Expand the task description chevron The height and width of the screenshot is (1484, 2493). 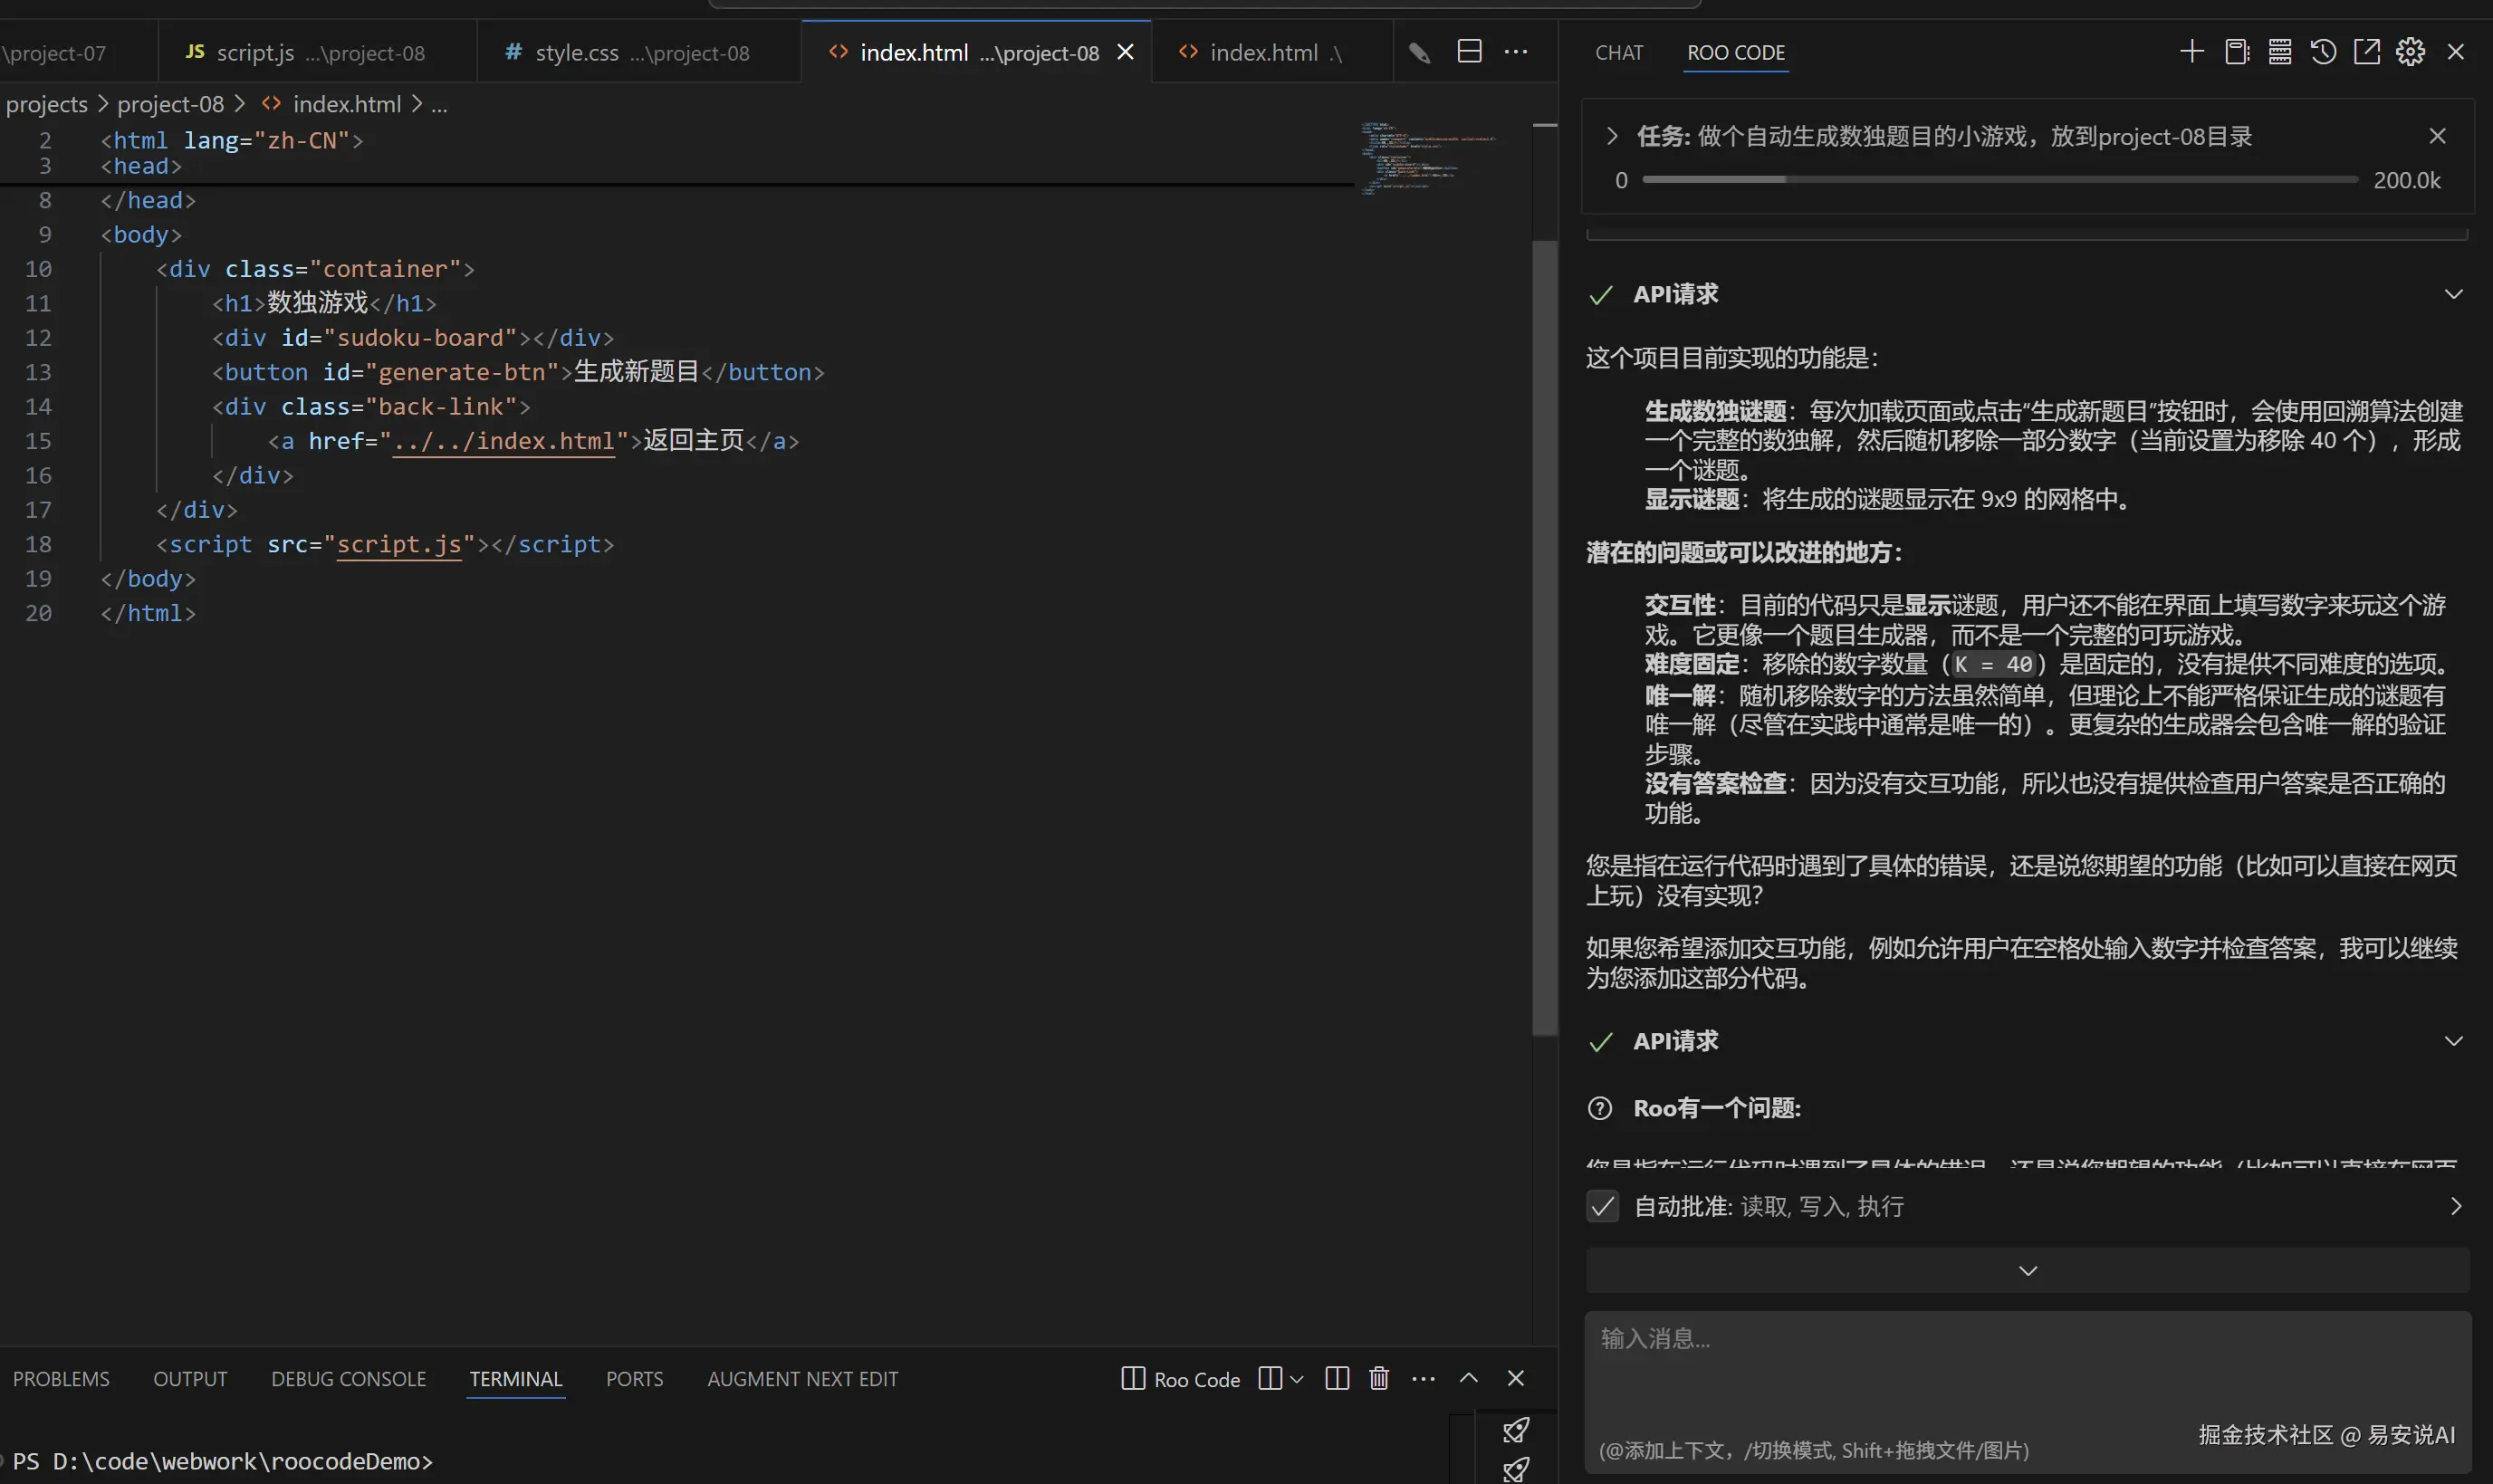1611,136
